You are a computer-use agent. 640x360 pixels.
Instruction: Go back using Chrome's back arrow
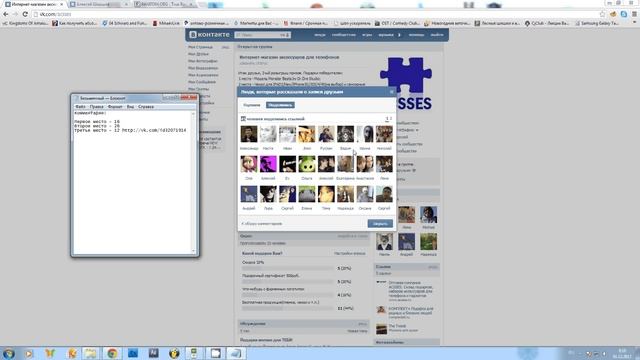coord(6,14)
